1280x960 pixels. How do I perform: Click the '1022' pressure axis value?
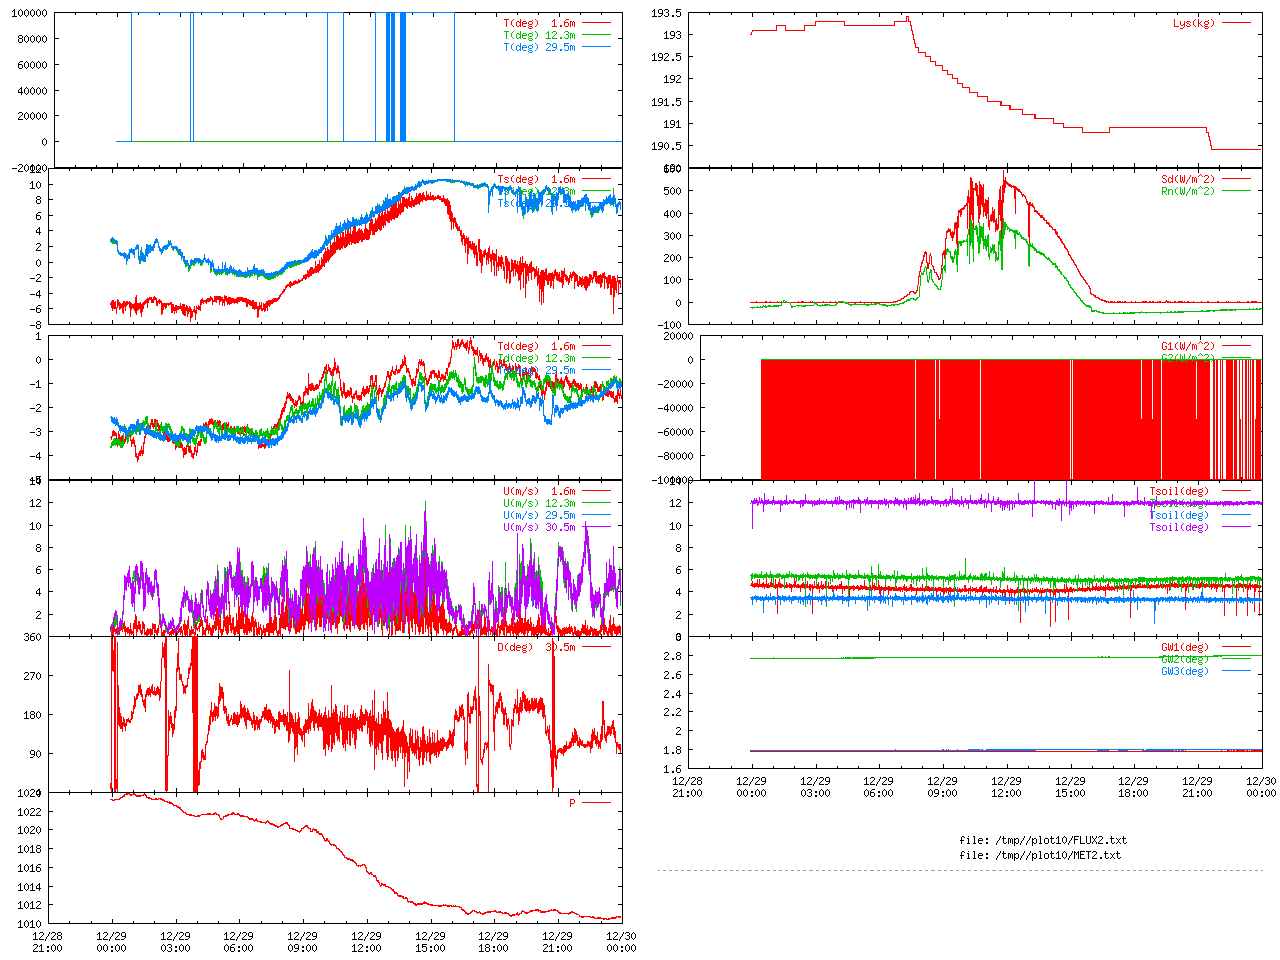click(x=29, y=812)
